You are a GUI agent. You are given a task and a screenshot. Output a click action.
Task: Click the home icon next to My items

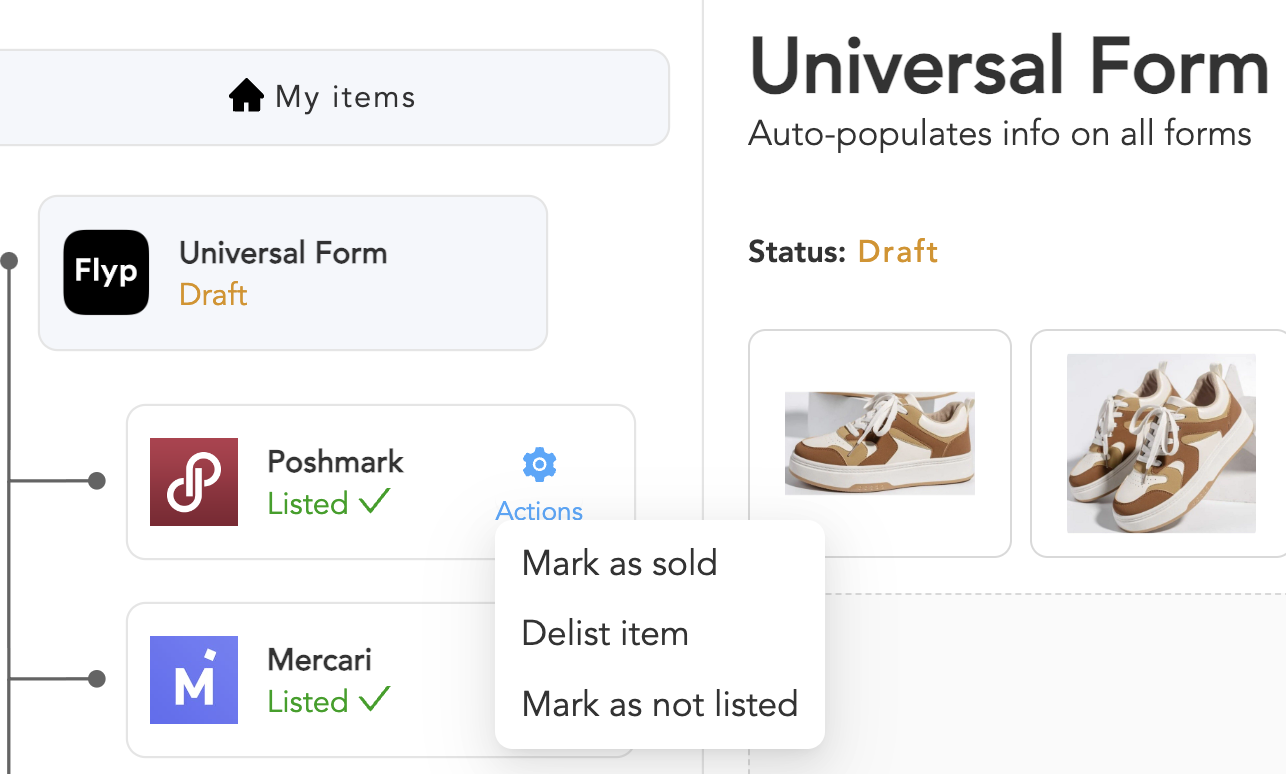tap(246, 95)
